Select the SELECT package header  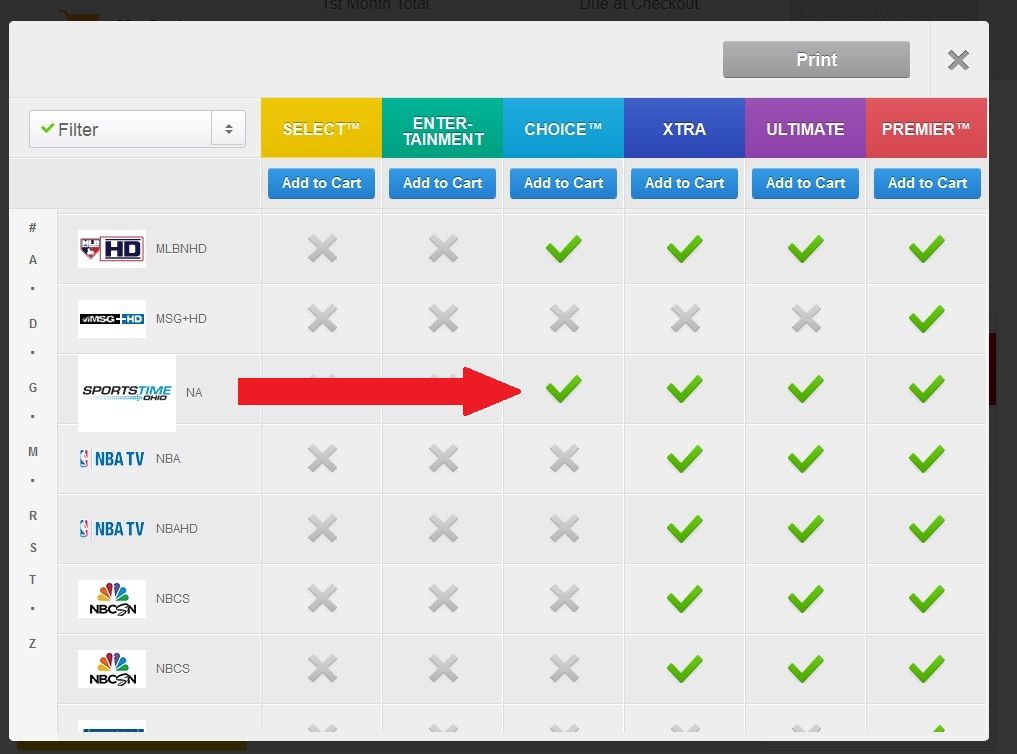321,128
